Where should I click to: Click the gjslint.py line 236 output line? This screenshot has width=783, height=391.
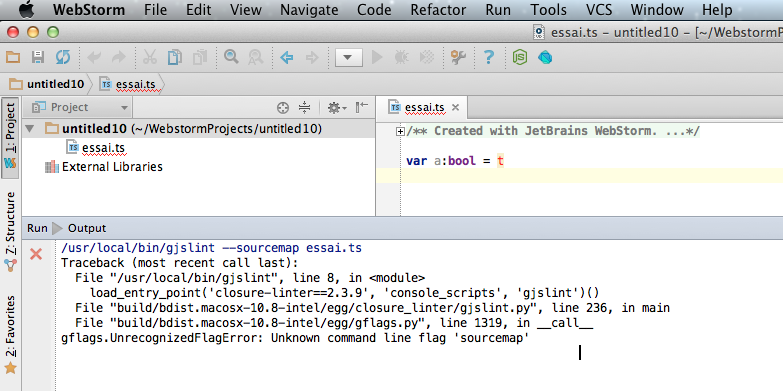pos(373,308)
